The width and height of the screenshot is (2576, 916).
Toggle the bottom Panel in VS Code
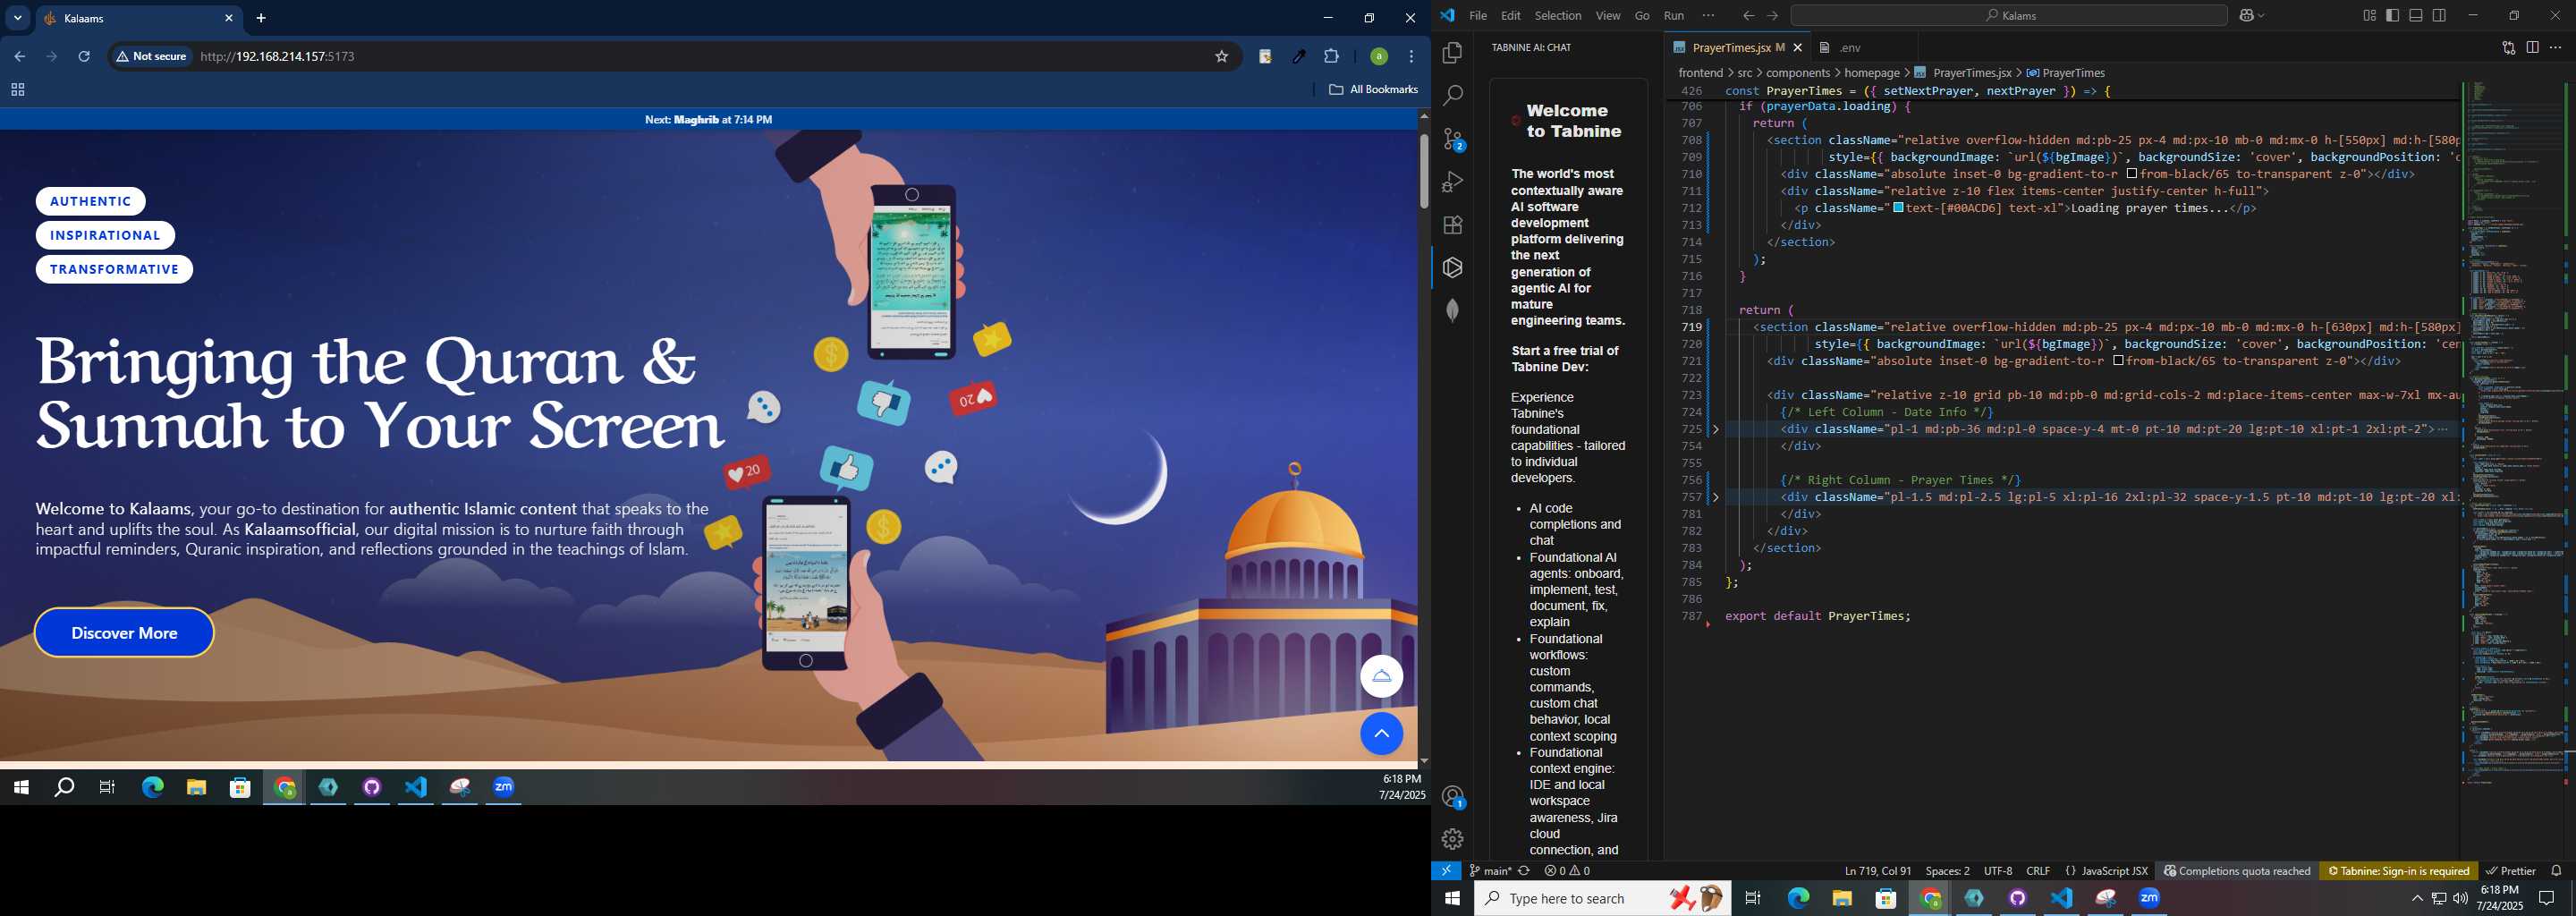2416,15
